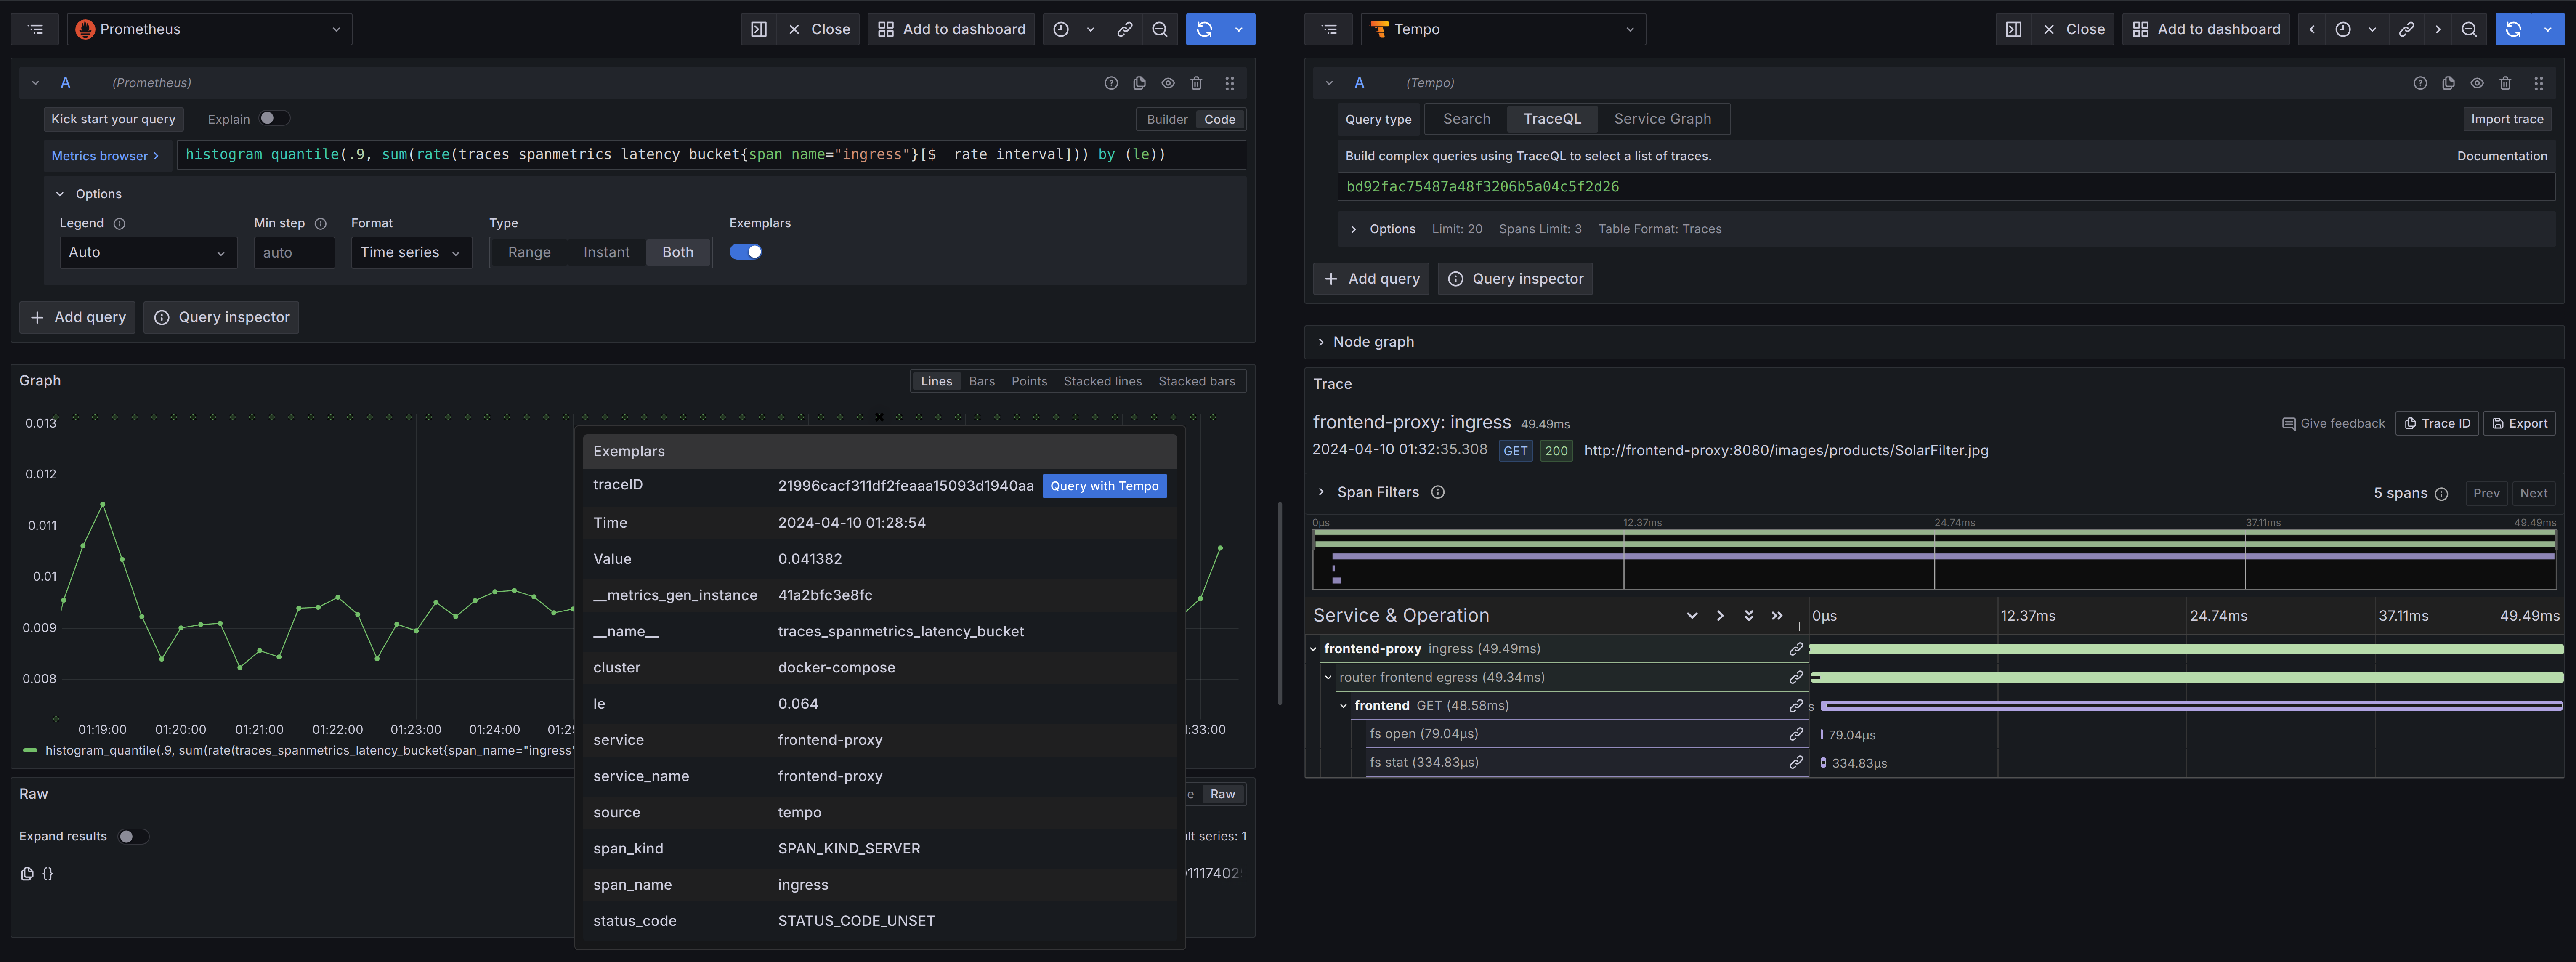The width and height of the screenshot is (2576, 962).
Task: Open the Legend Auto dropdown
Action: 147,252
